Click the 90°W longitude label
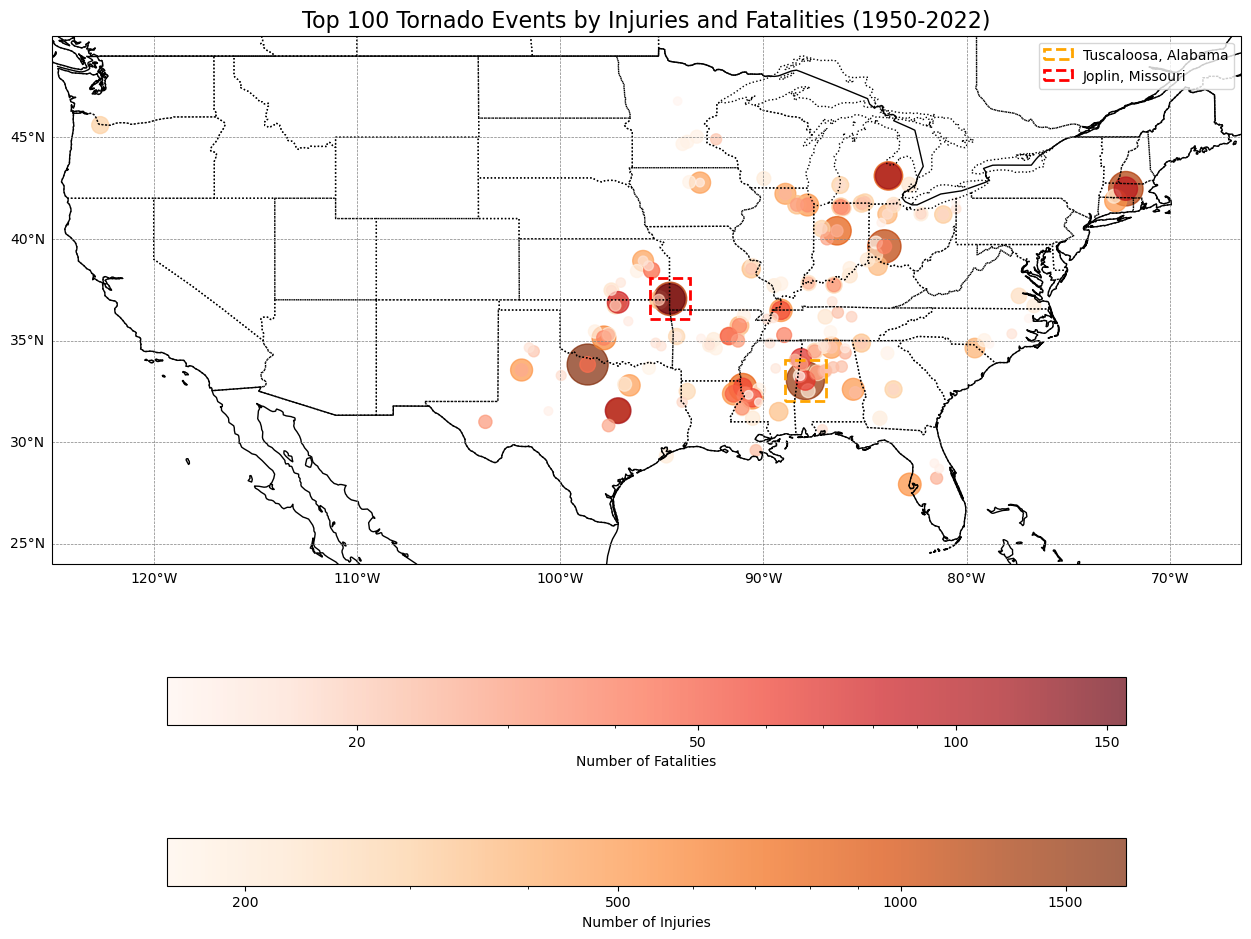This screenshot has height=939, width=1251. 763,578
